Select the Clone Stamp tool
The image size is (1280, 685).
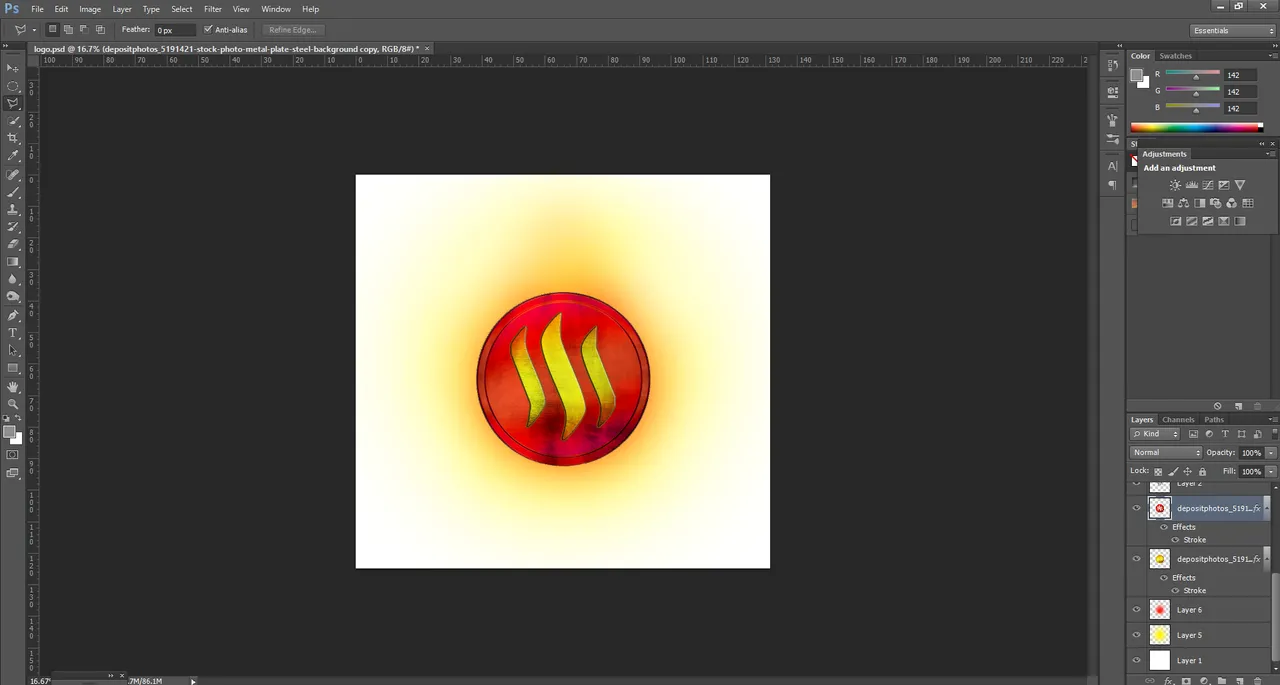(13, 209)
